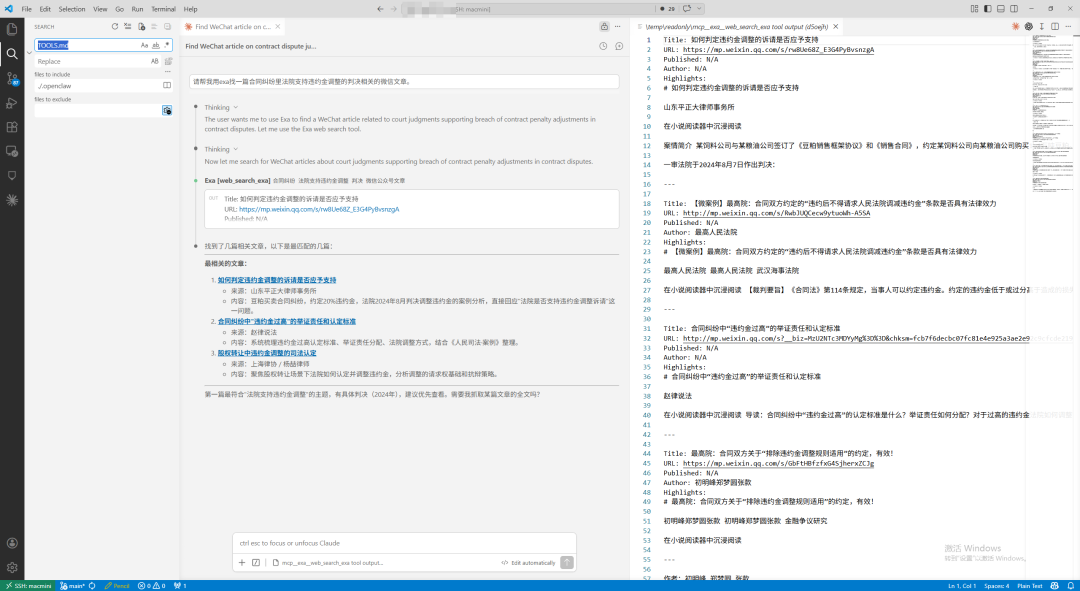Open the Extensions view

(x=12, y=127)
